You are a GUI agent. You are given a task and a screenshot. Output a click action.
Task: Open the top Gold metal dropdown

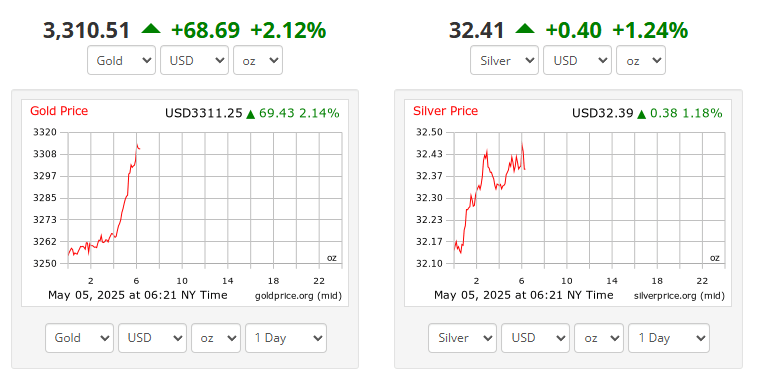pos(121,60)
